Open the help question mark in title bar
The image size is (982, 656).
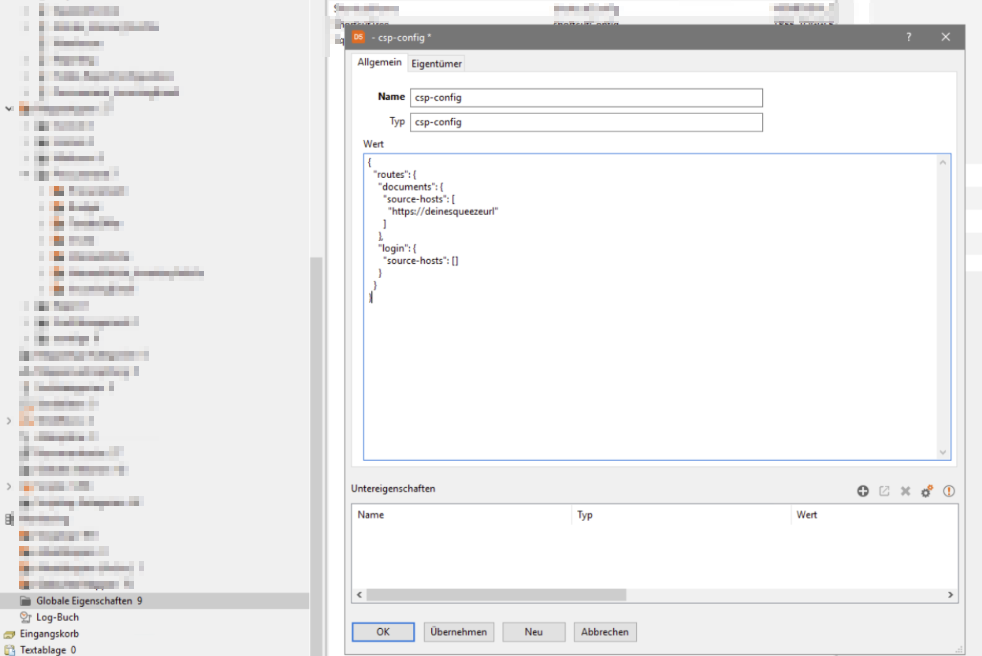pos(909,37)
